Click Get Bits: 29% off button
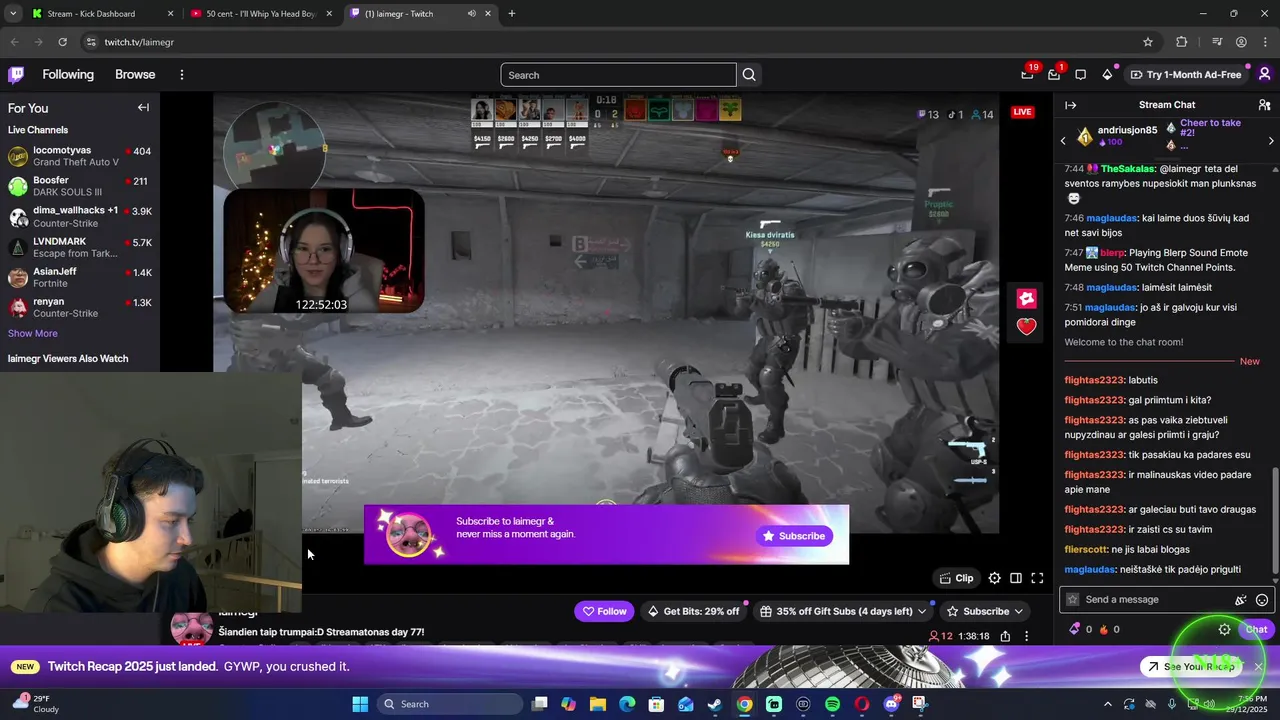 693,611
